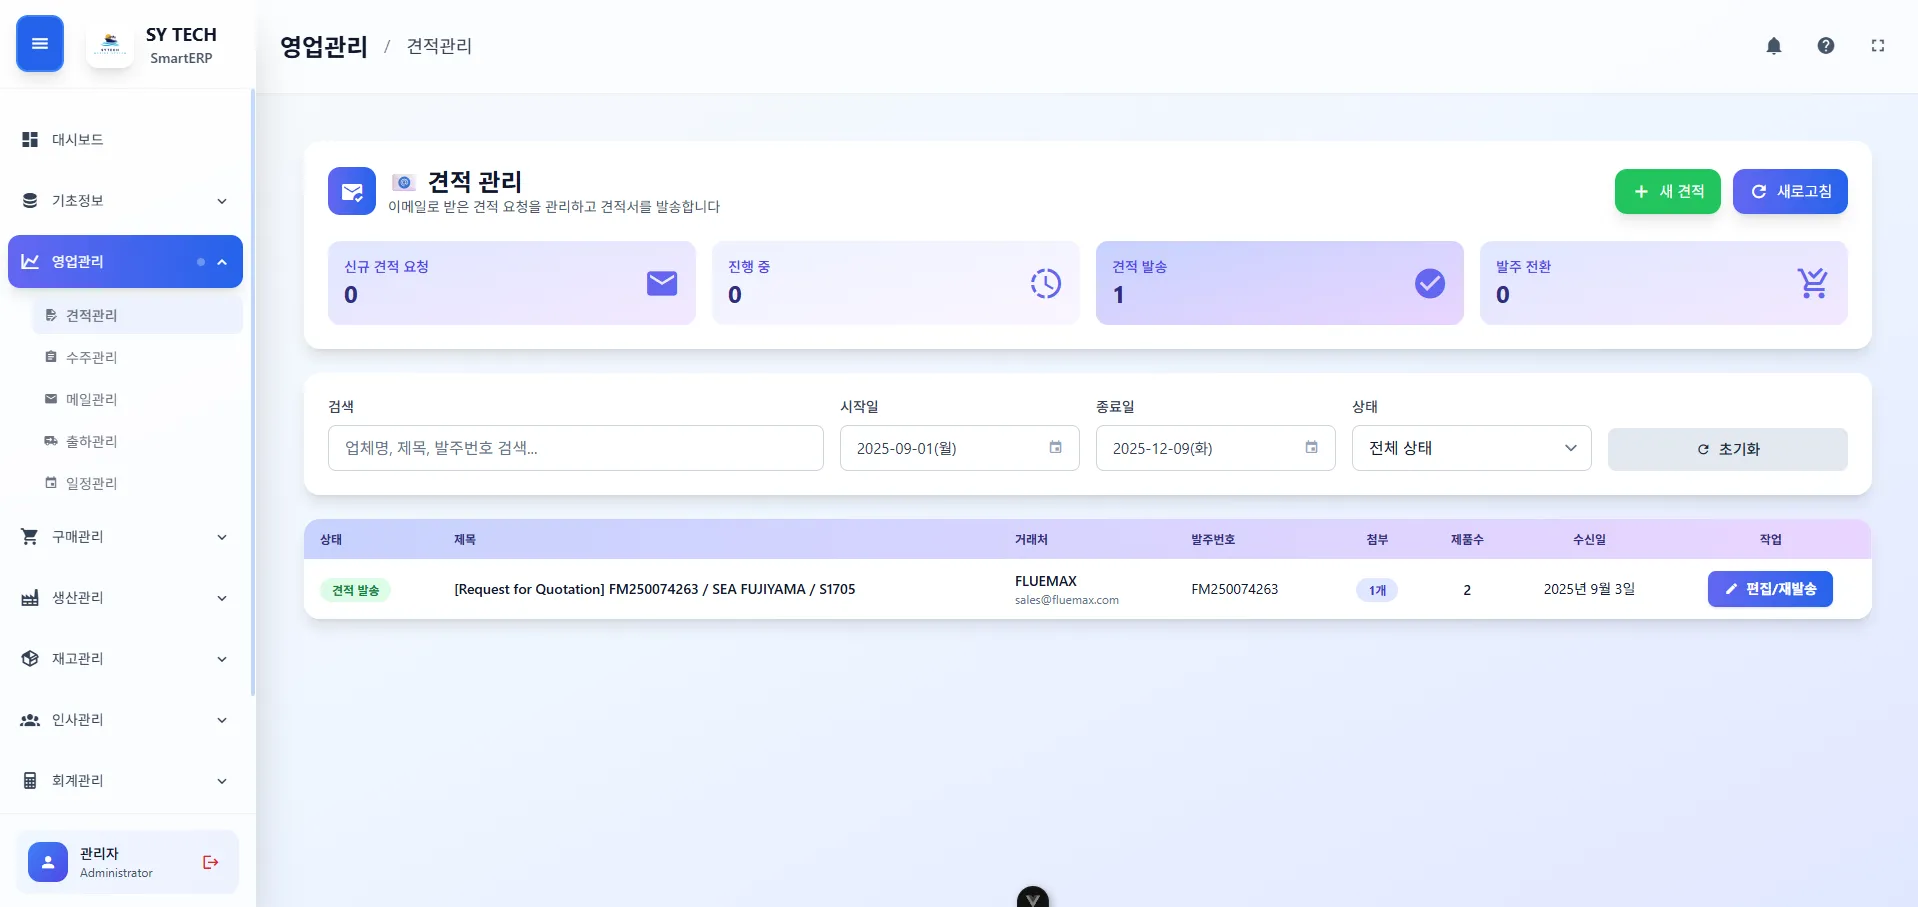Click the mail icon beside 견적 관리 heading
The image size is (1918, 907).
point(352,191)
